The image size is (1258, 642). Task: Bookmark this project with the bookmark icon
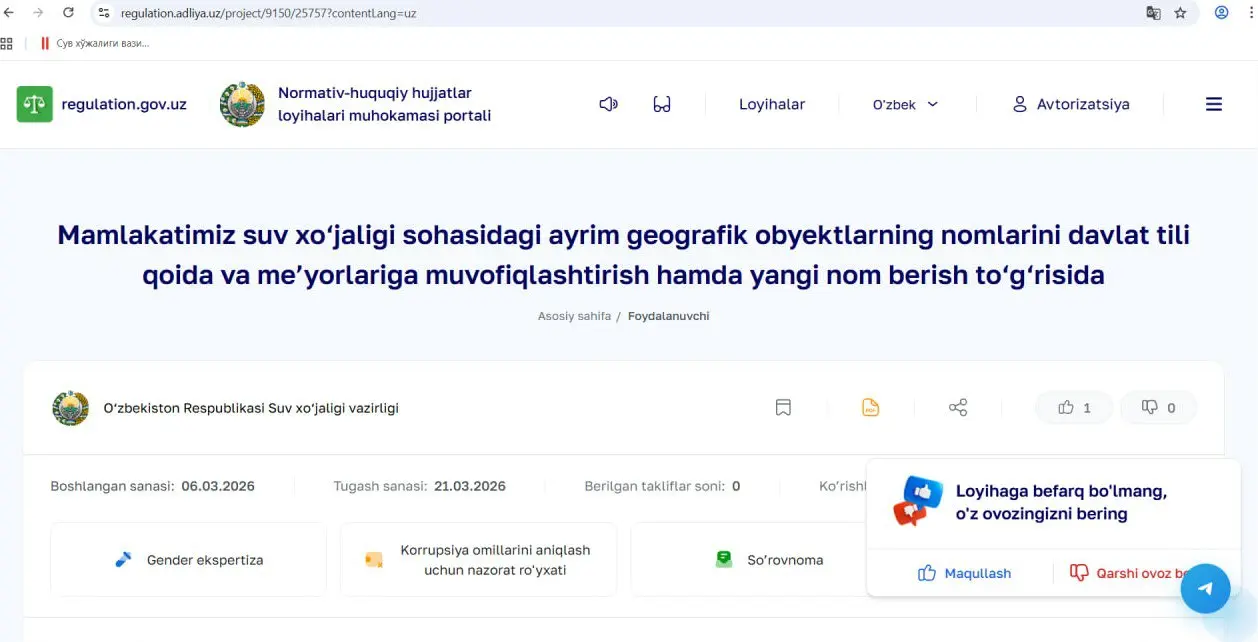pos(783,407)
